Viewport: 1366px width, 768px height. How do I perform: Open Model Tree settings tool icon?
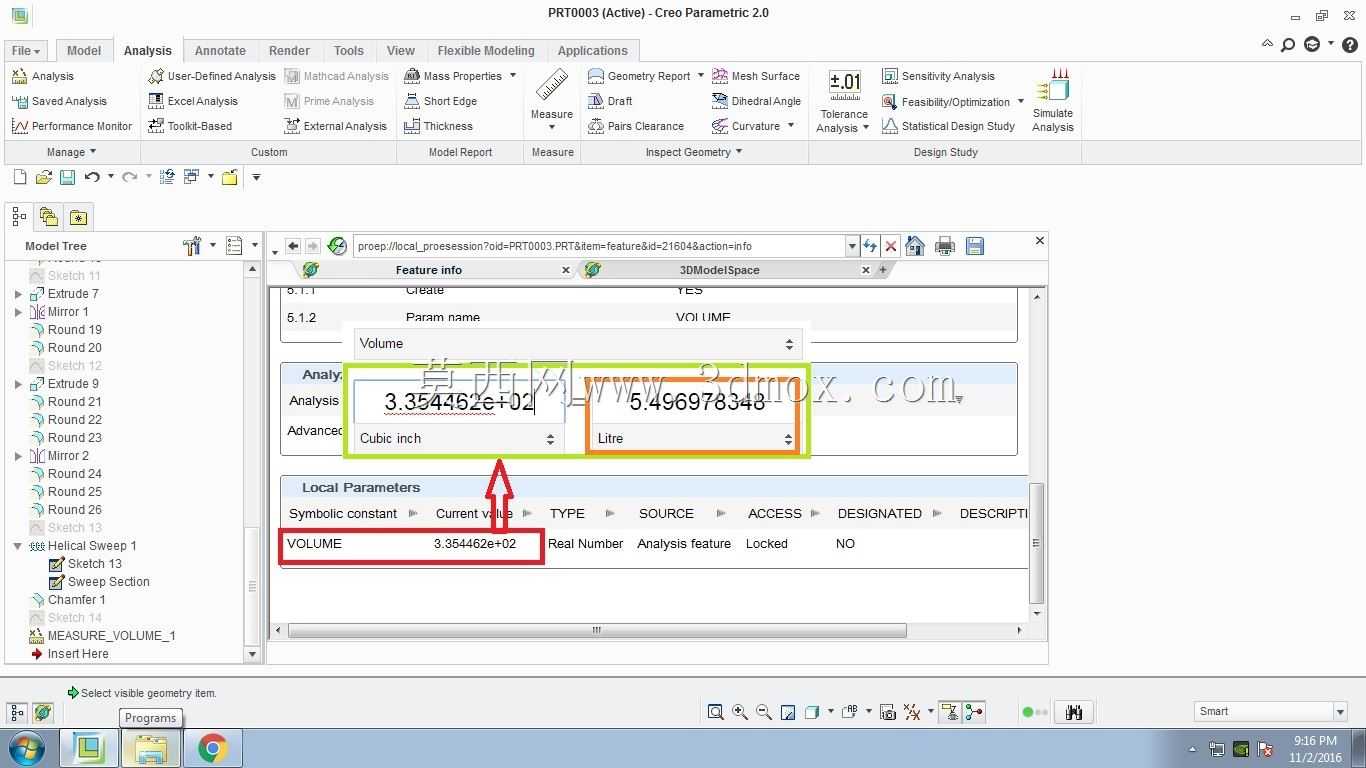(x=192, y=245)
